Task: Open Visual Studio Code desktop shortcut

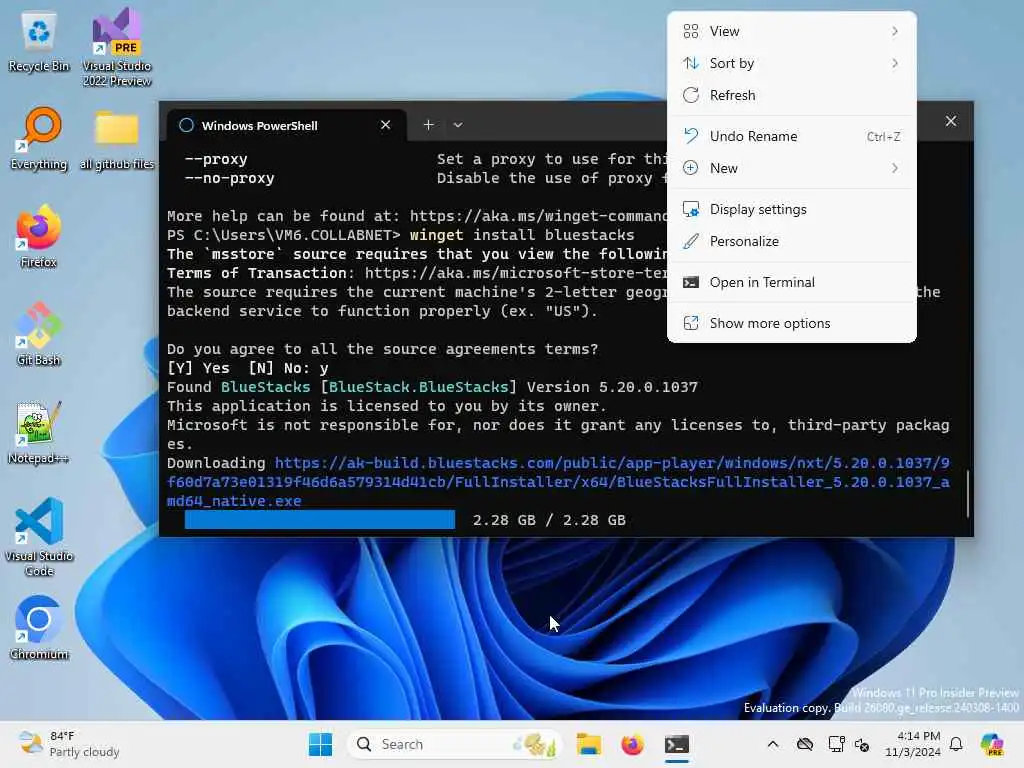Action: click(x=39, y=537)
